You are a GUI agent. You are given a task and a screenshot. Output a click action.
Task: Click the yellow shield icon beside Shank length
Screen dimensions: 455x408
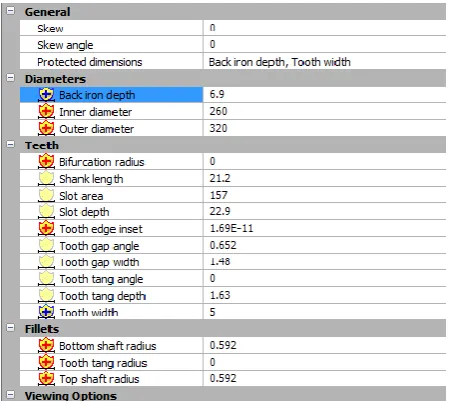(46, 179)
